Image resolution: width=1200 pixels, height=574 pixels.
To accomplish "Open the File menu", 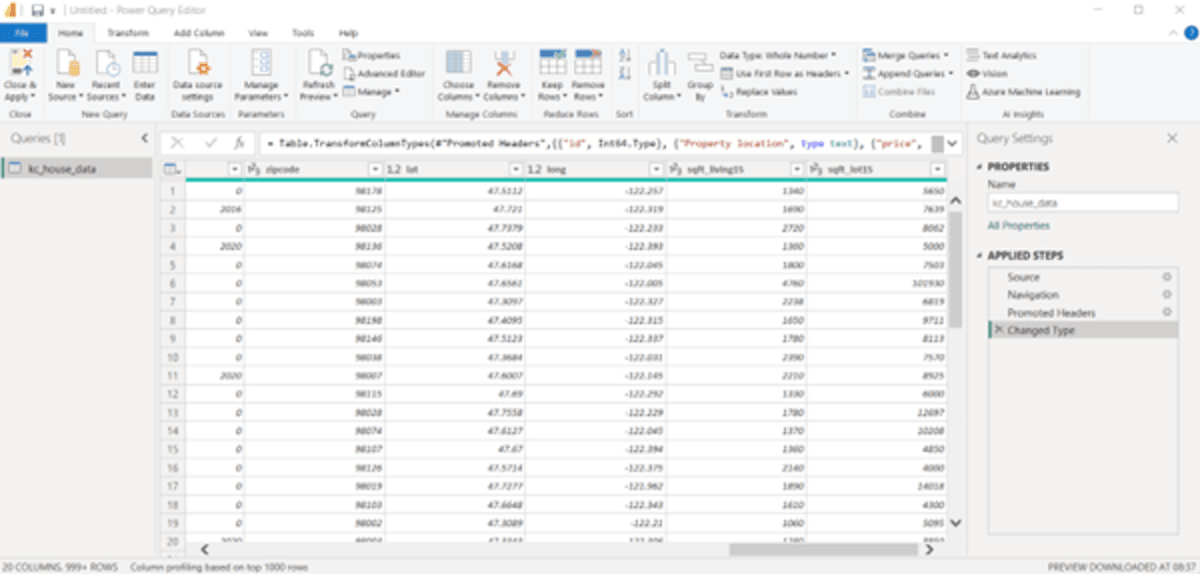I will click(x=22, y=33).
